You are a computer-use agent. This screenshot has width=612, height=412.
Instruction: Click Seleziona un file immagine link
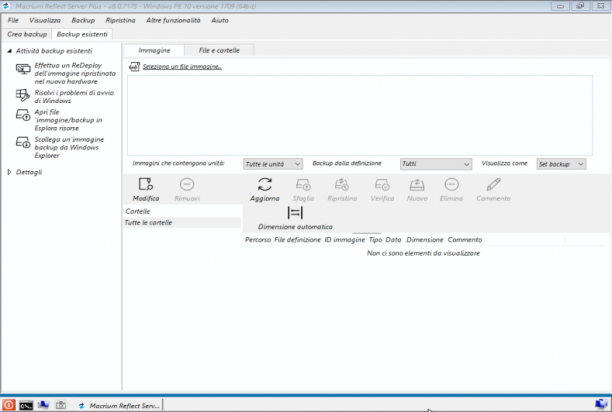(x=182, y=67)
